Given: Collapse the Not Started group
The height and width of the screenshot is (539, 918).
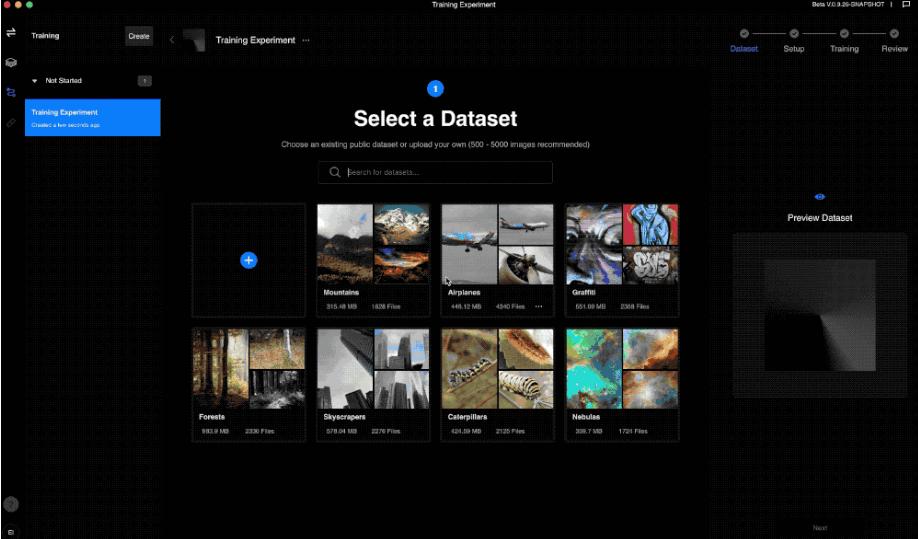Looking at the screenshot, I should pos(35,81).
